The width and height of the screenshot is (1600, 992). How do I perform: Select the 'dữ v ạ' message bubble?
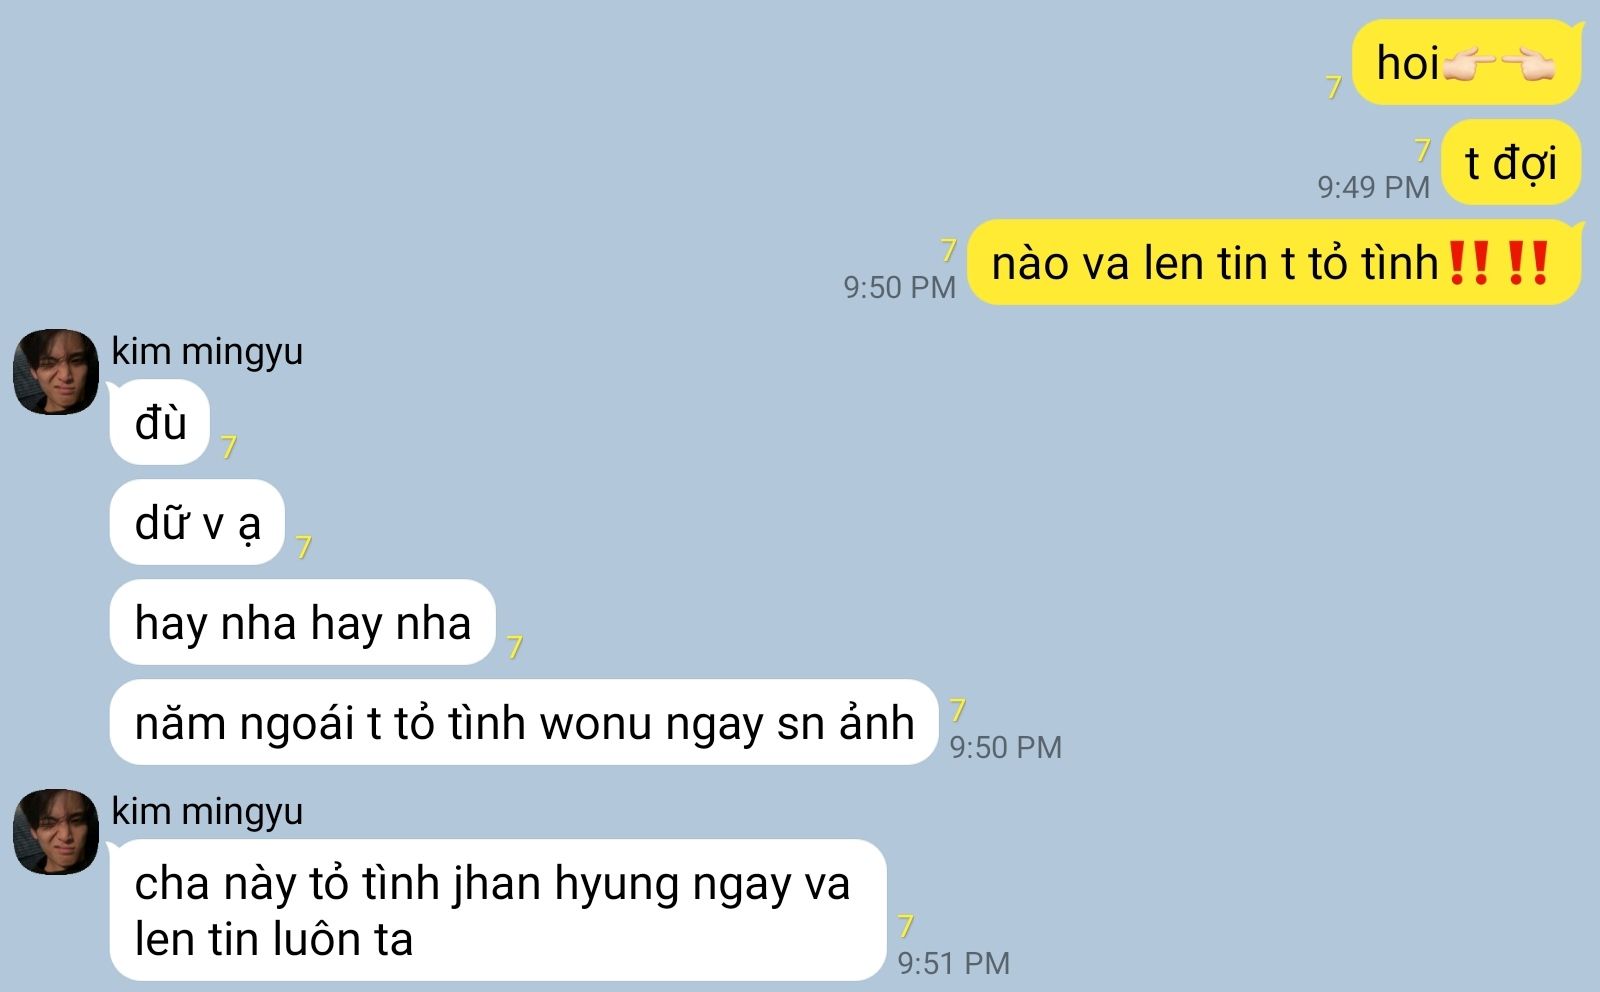coord(197,522)
